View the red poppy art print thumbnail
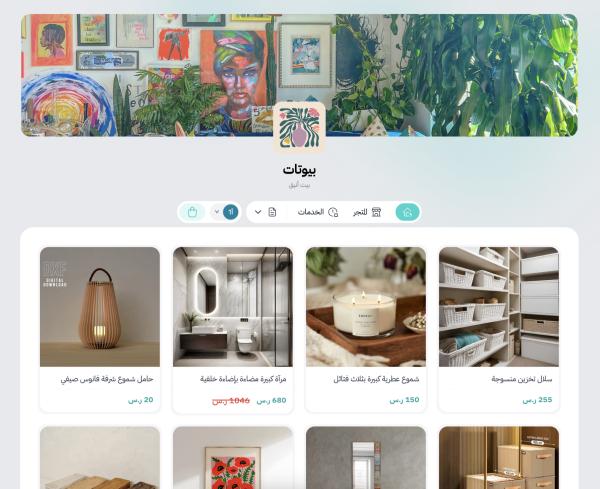The height and width of the screenshot is (489, 600). (x=233, y=458)
